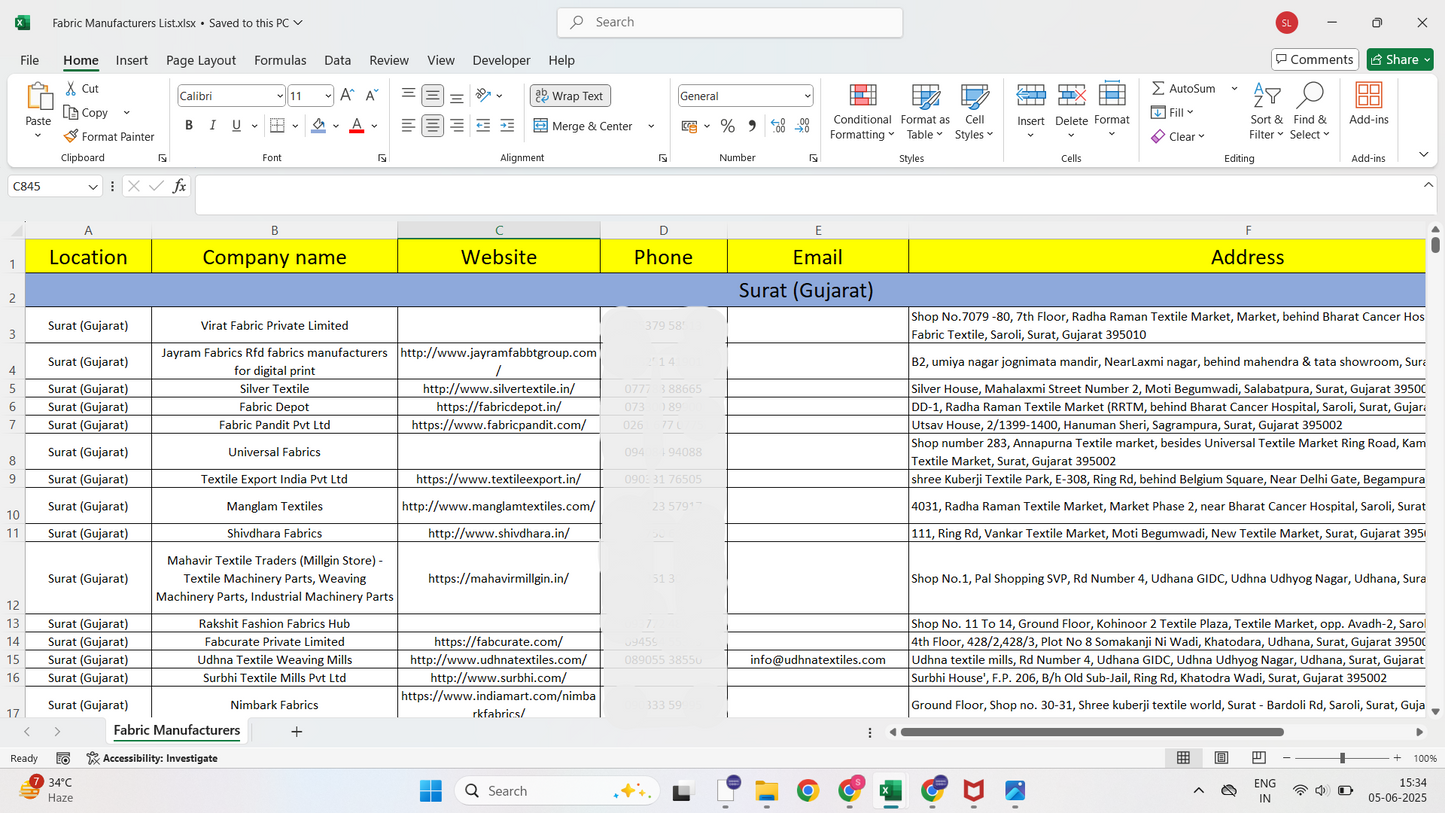Viewport: 1445px width, 813px height.
Task: Switch to the Formulas ribbon tab
Action: pos(280,60)
